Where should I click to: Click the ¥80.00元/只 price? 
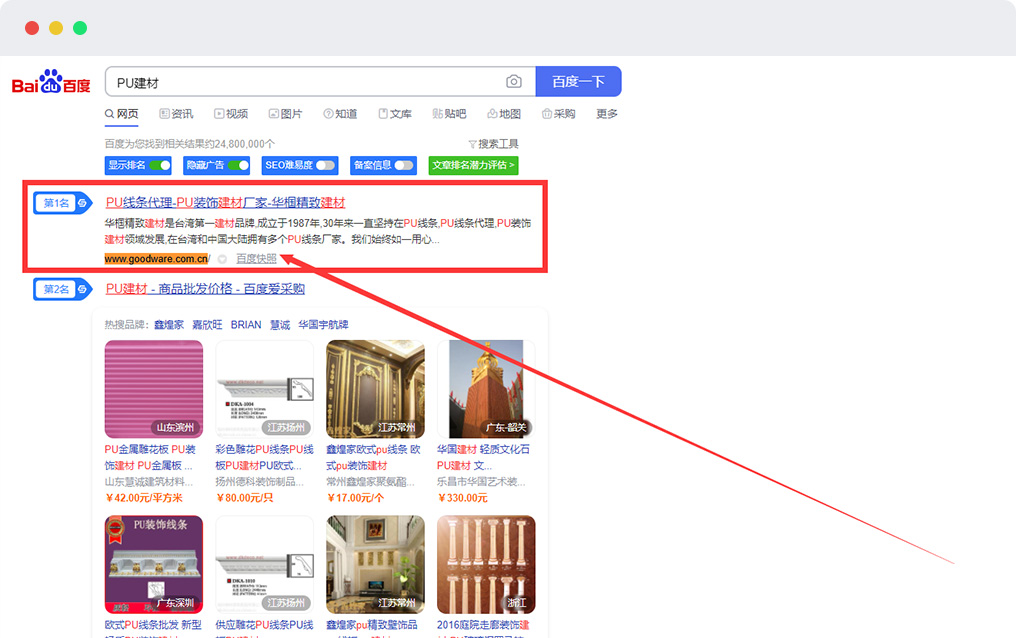tap(245, 498)
